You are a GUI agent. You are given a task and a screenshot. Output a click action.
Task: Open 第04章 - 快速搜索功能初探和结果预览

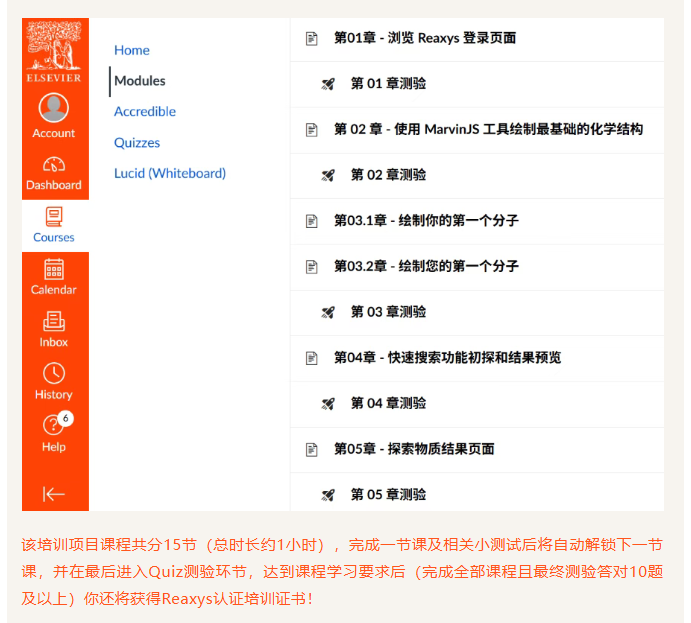point(447,357)
